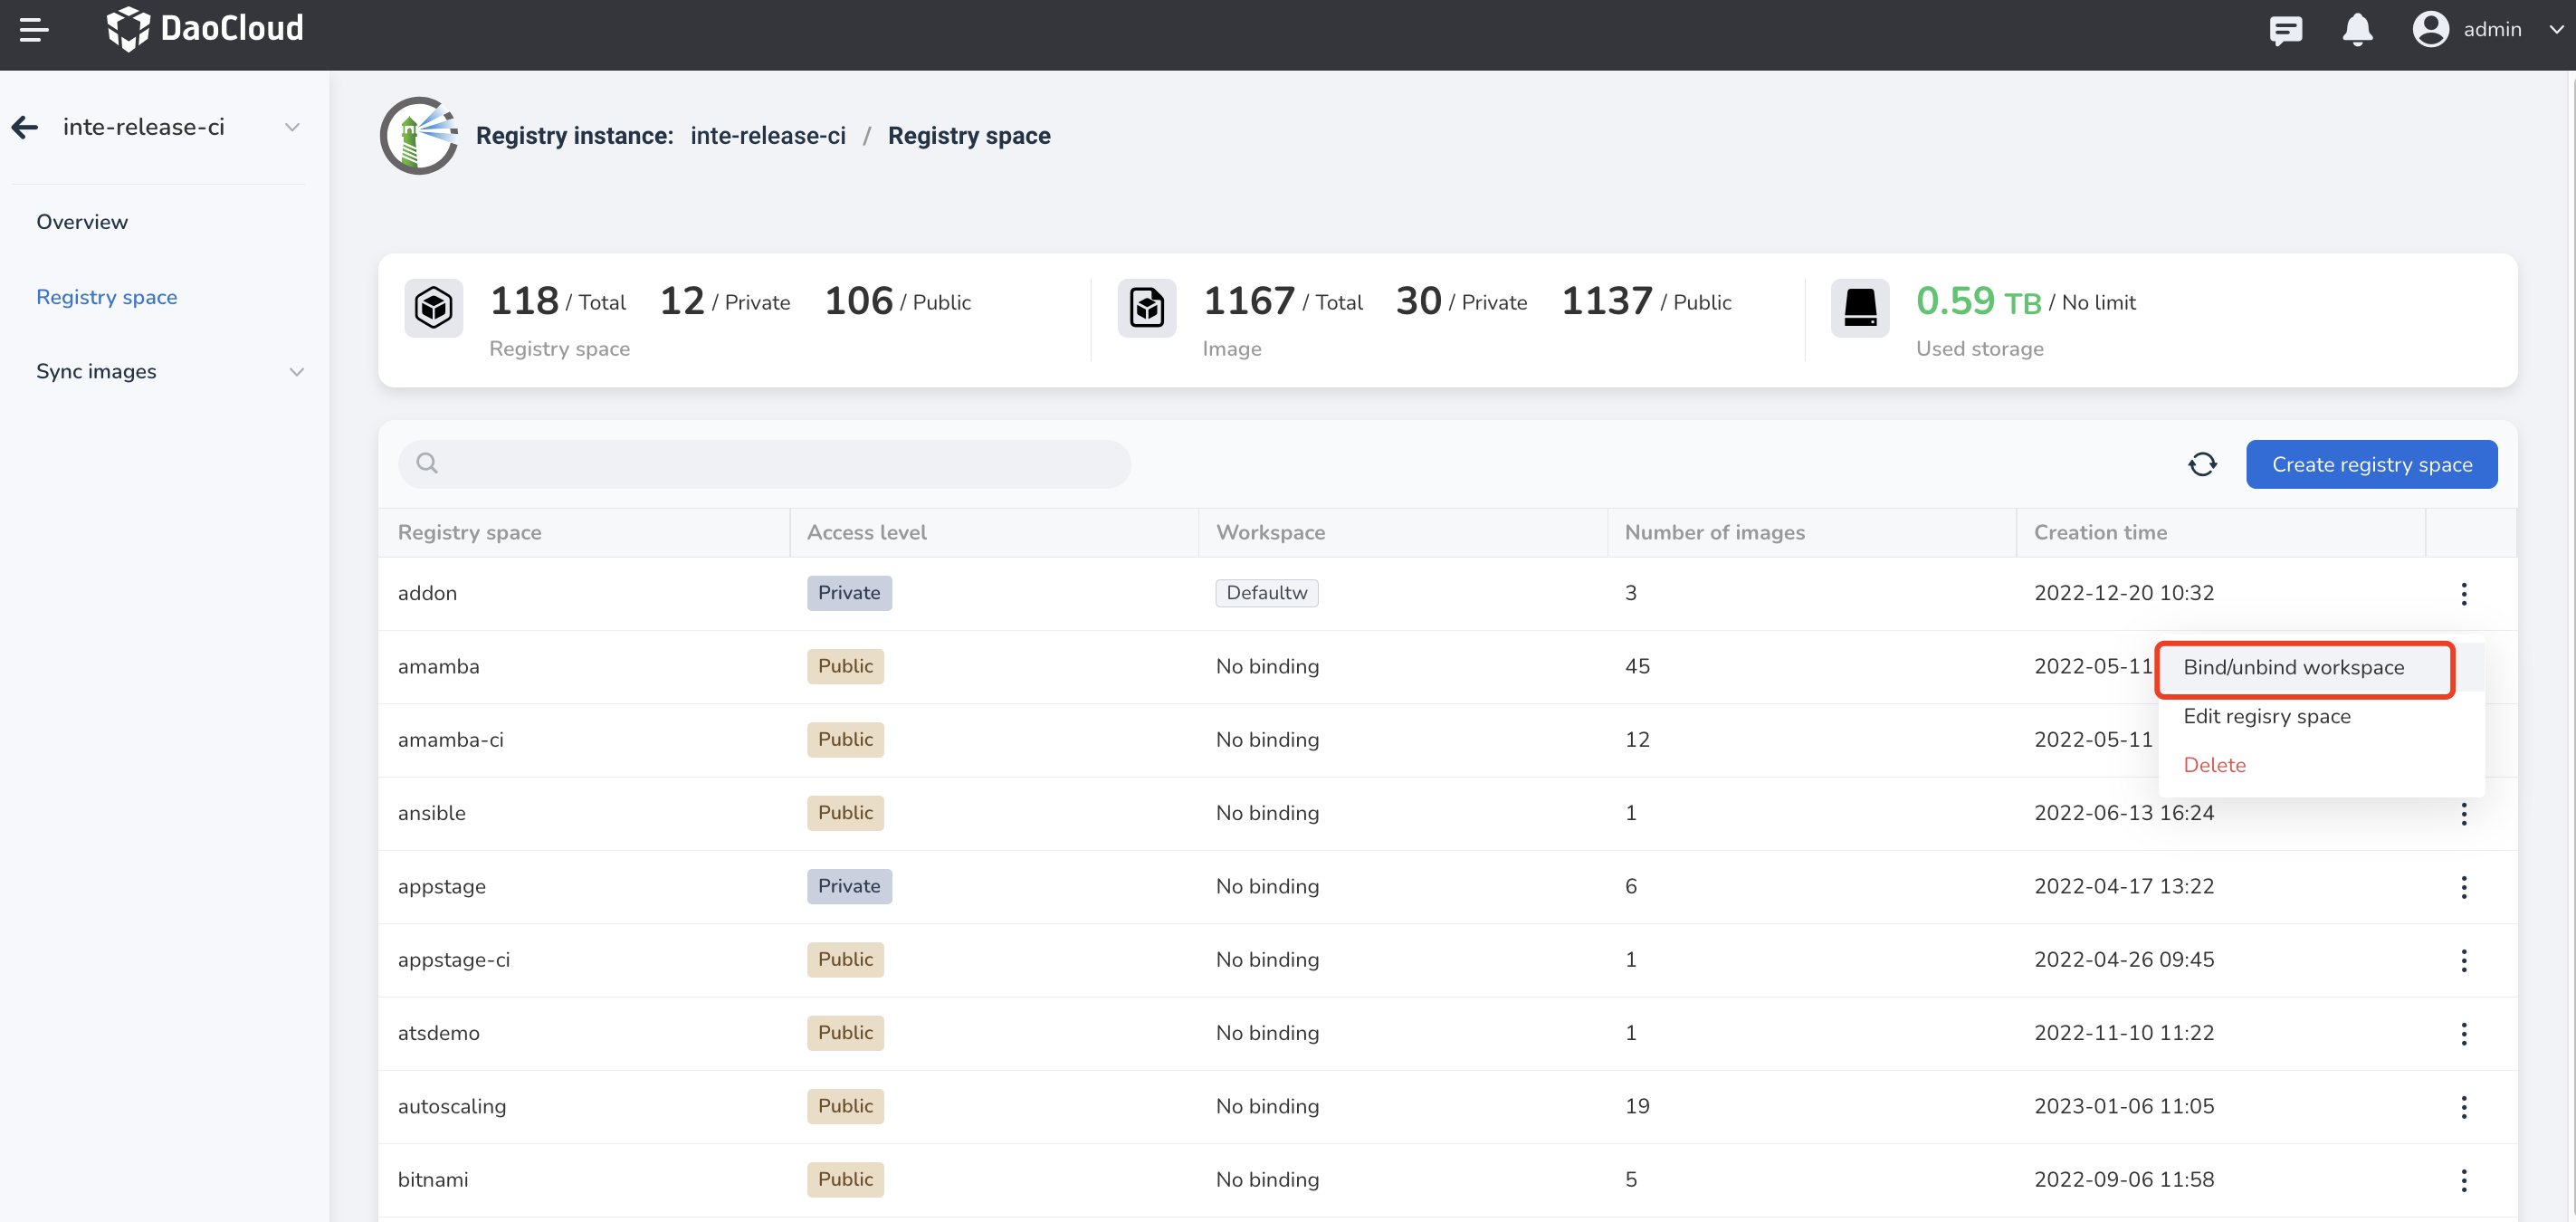The height and width of the screenshot is (1222, 2576).
Task: Open the atsdemo registry space
Action: click(438, 1033)
